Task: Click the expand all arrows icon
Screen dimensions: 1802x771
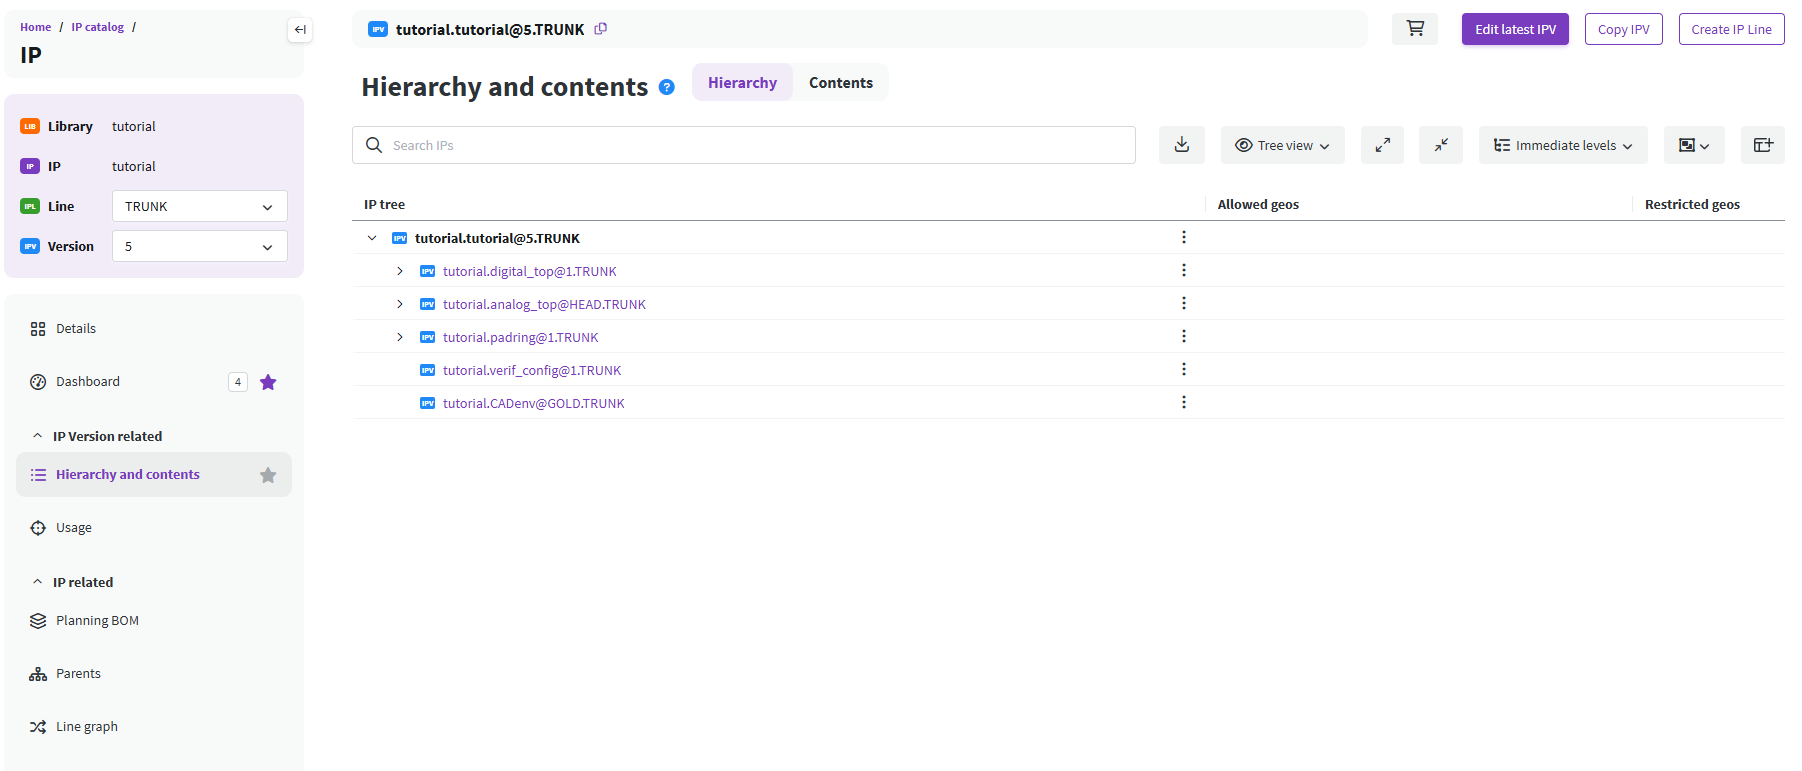Action: pos(1382,145)
